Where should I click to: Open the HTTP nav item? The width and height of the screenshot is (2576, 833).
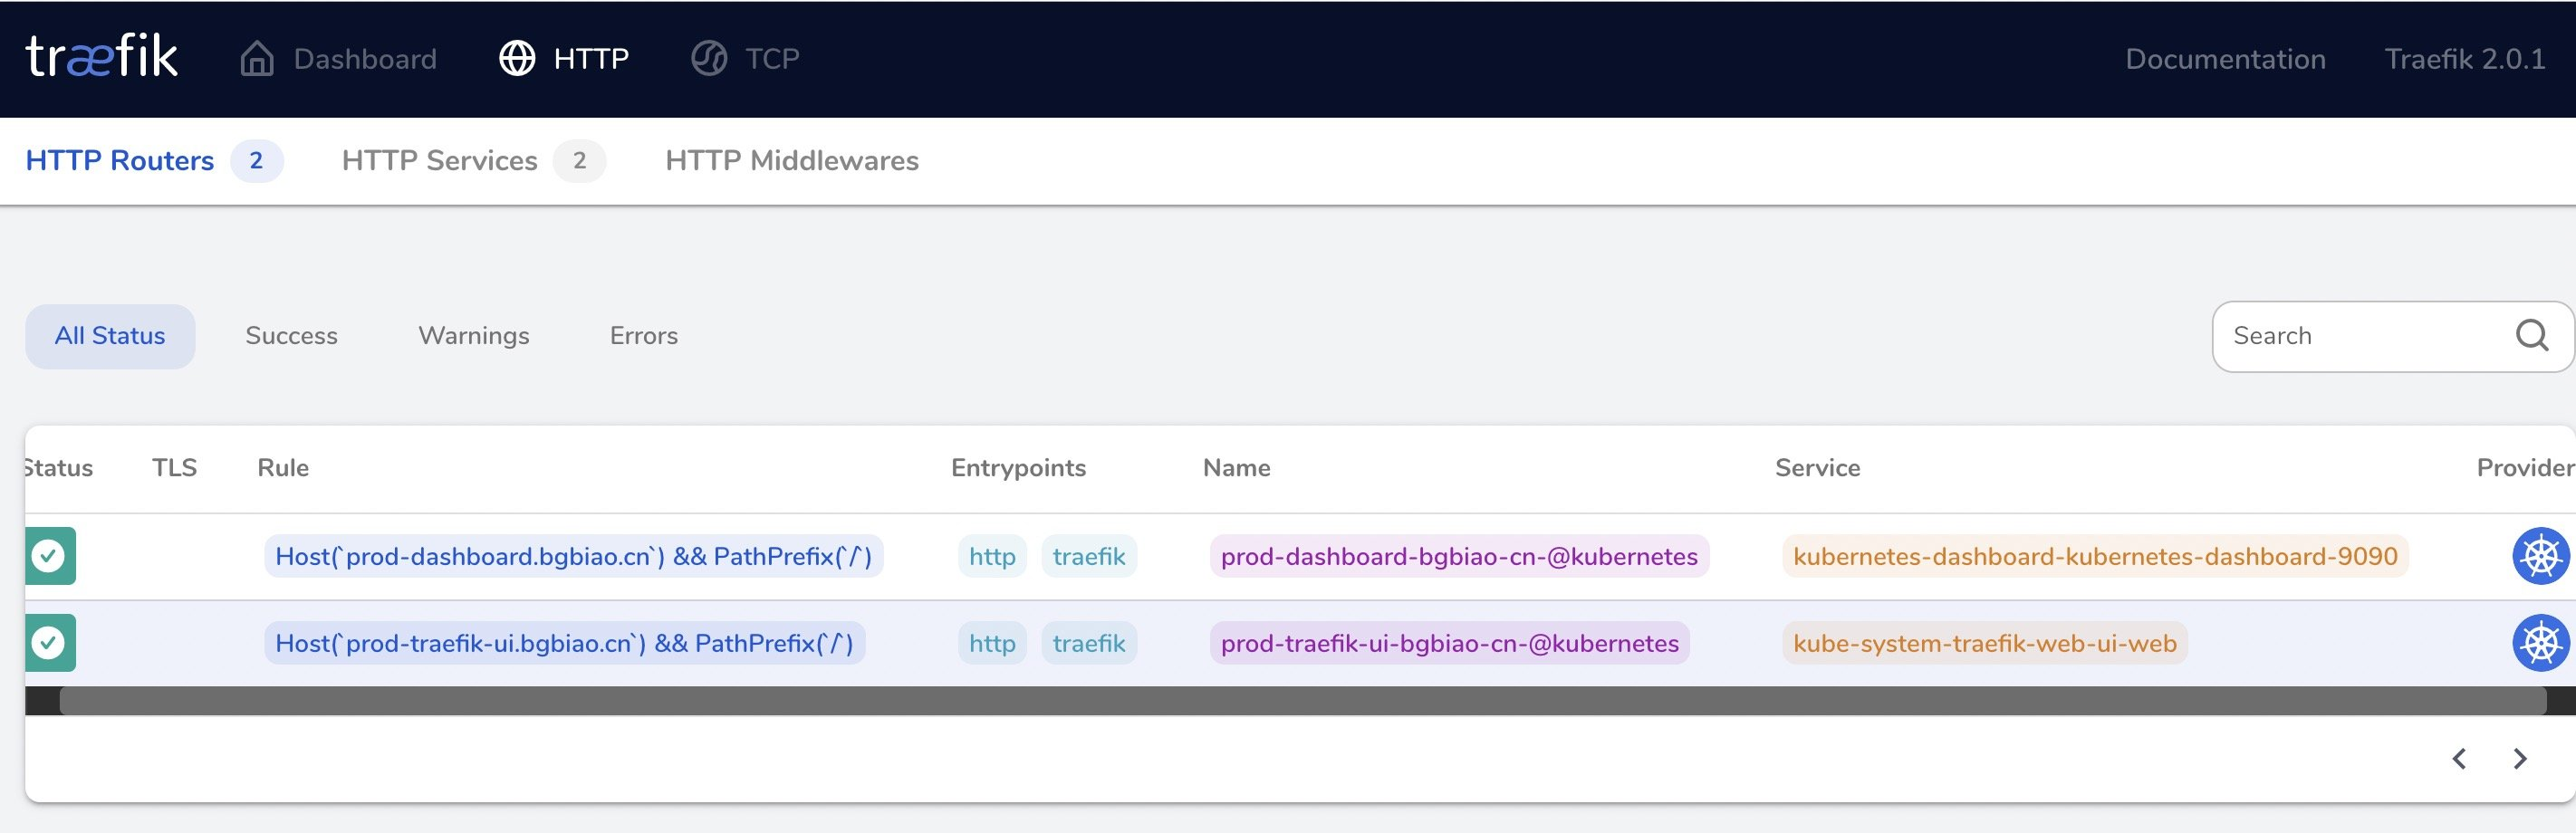564,58
